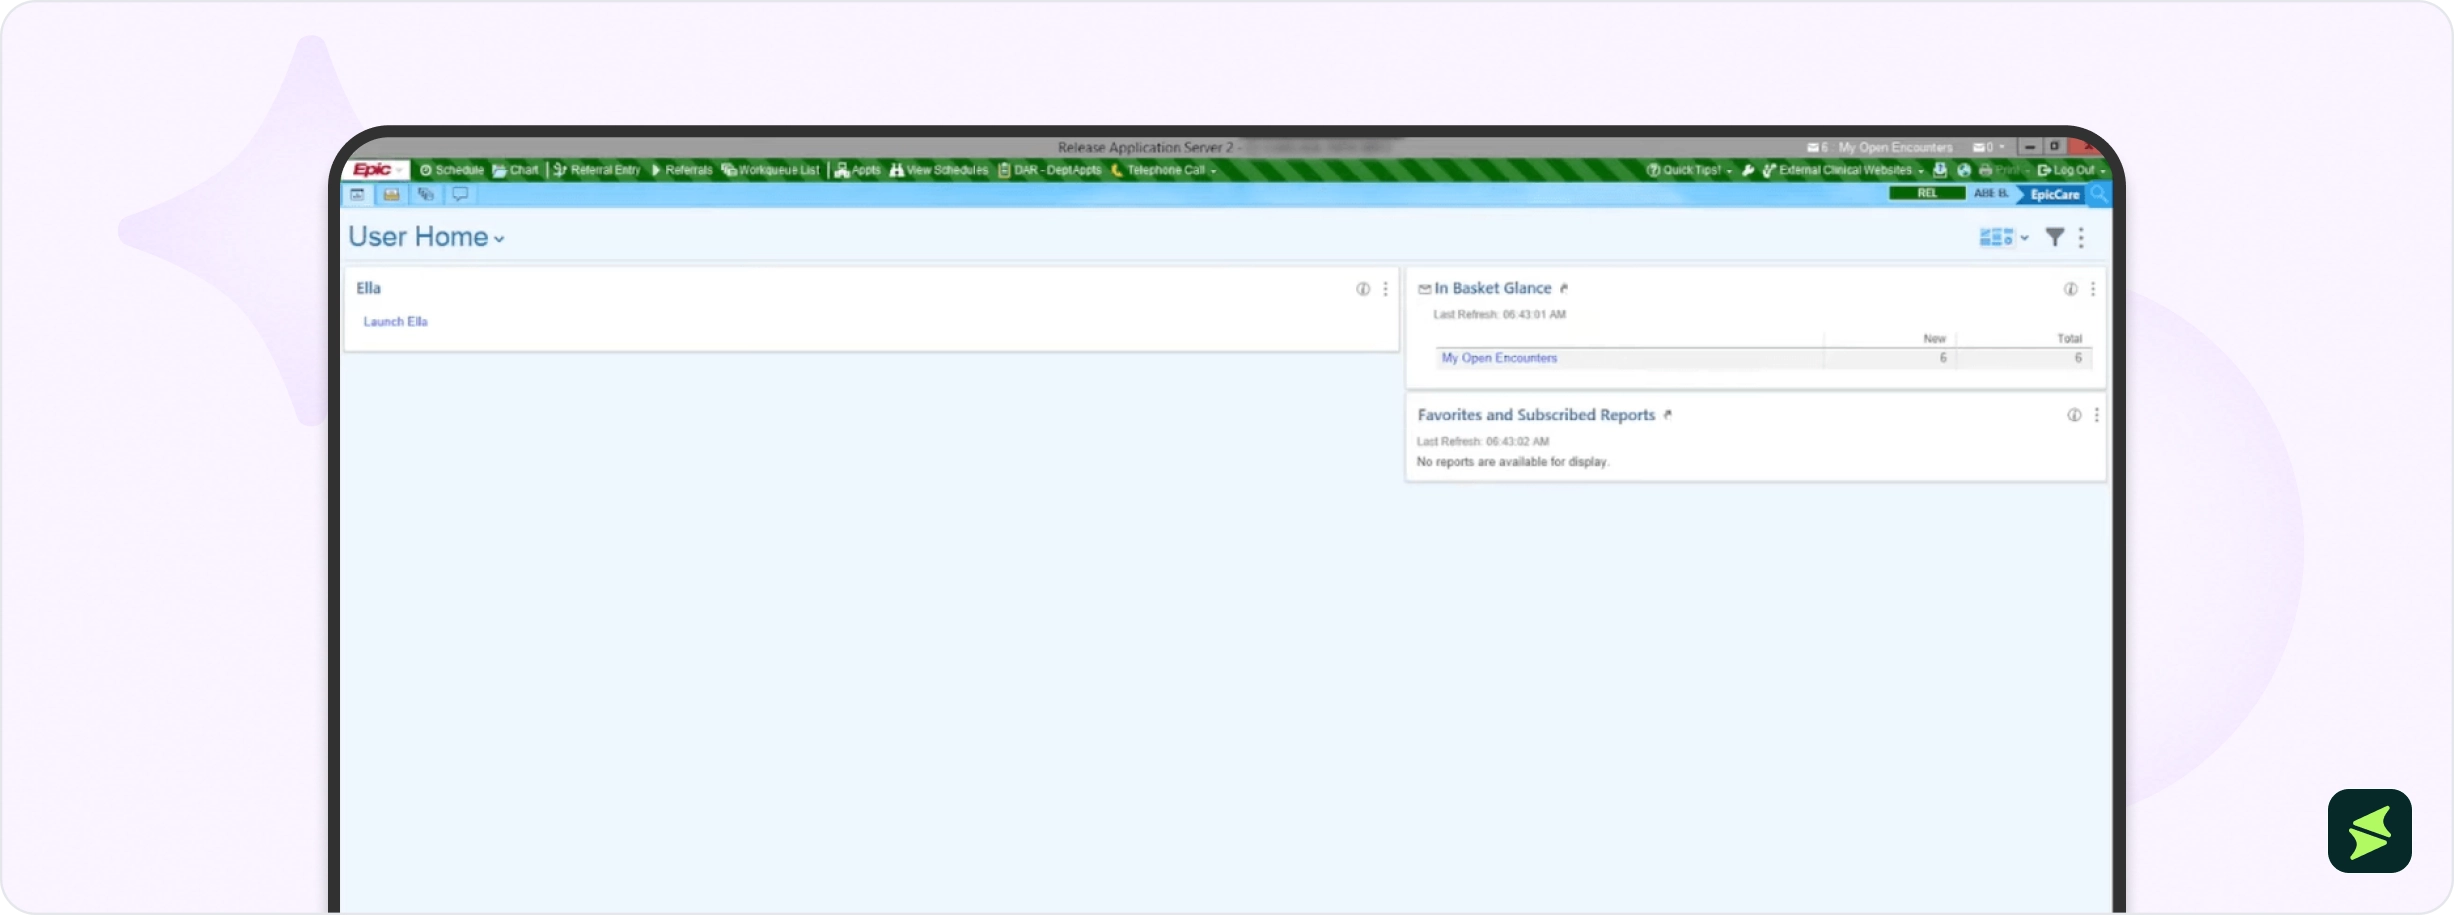Select the third workspace tab icon
The image size is (2454, 915).
(426, 194)
